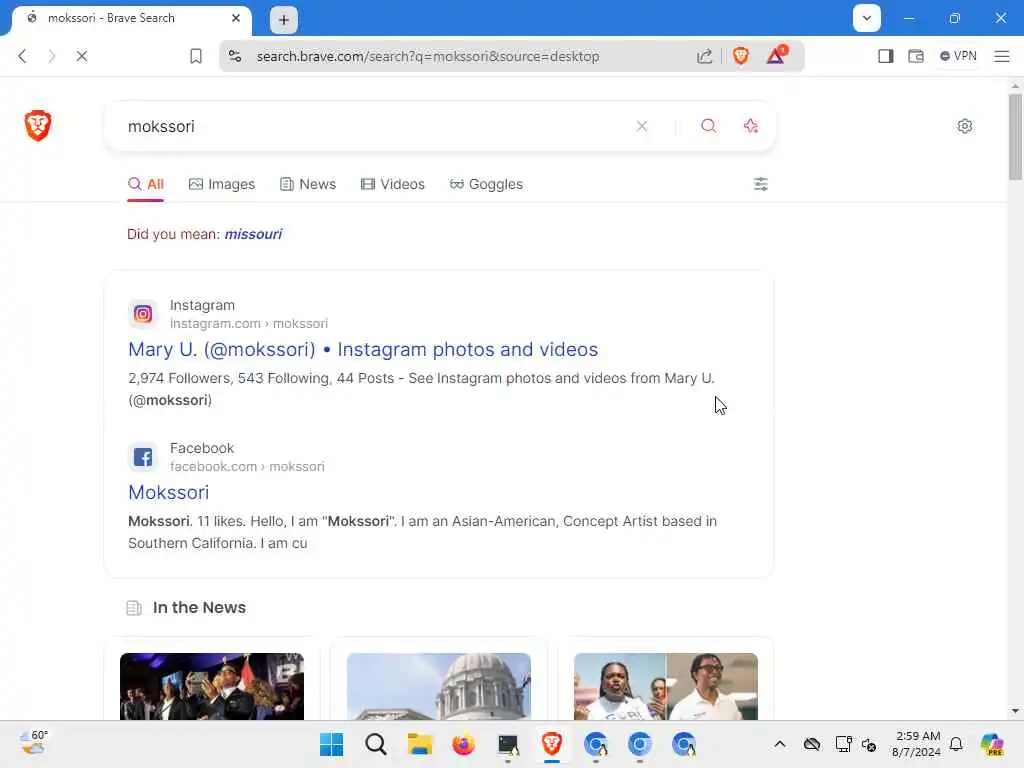Open the Brave hamburger menu
Screen dimensions: 1024x768
click(x=1002, y=56)
